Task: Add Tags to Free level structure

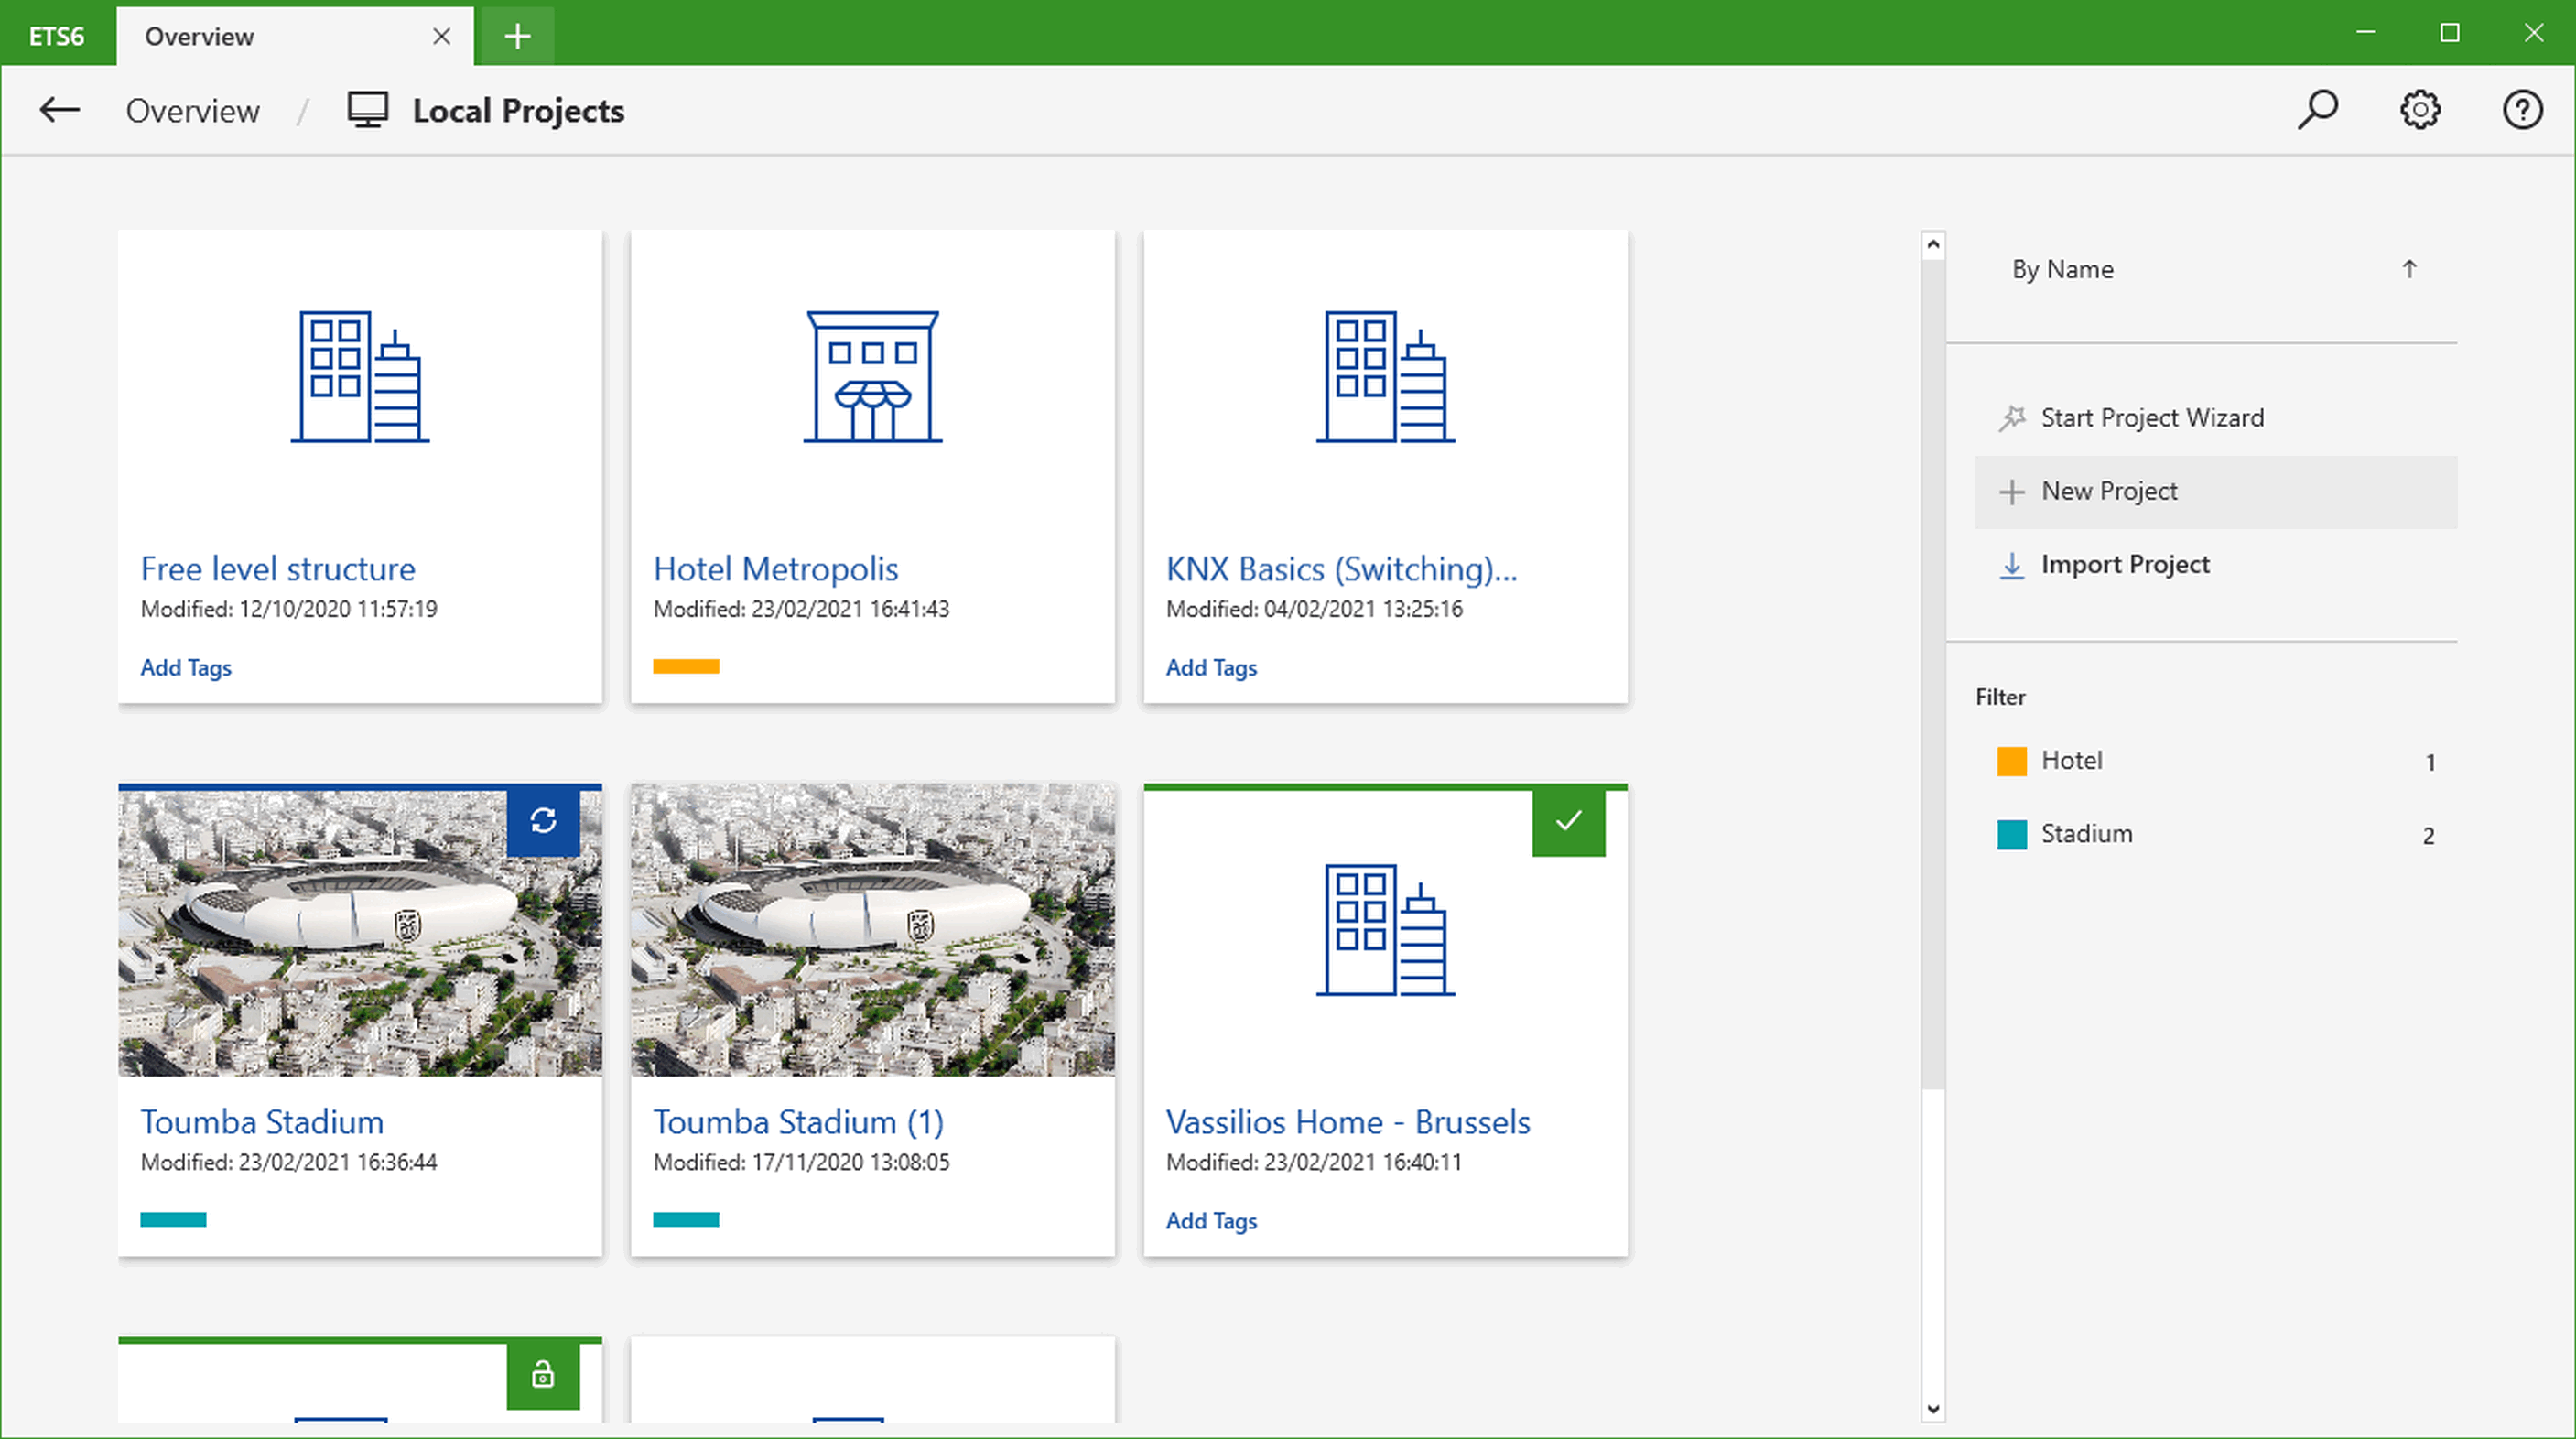Action: point(186,668)
